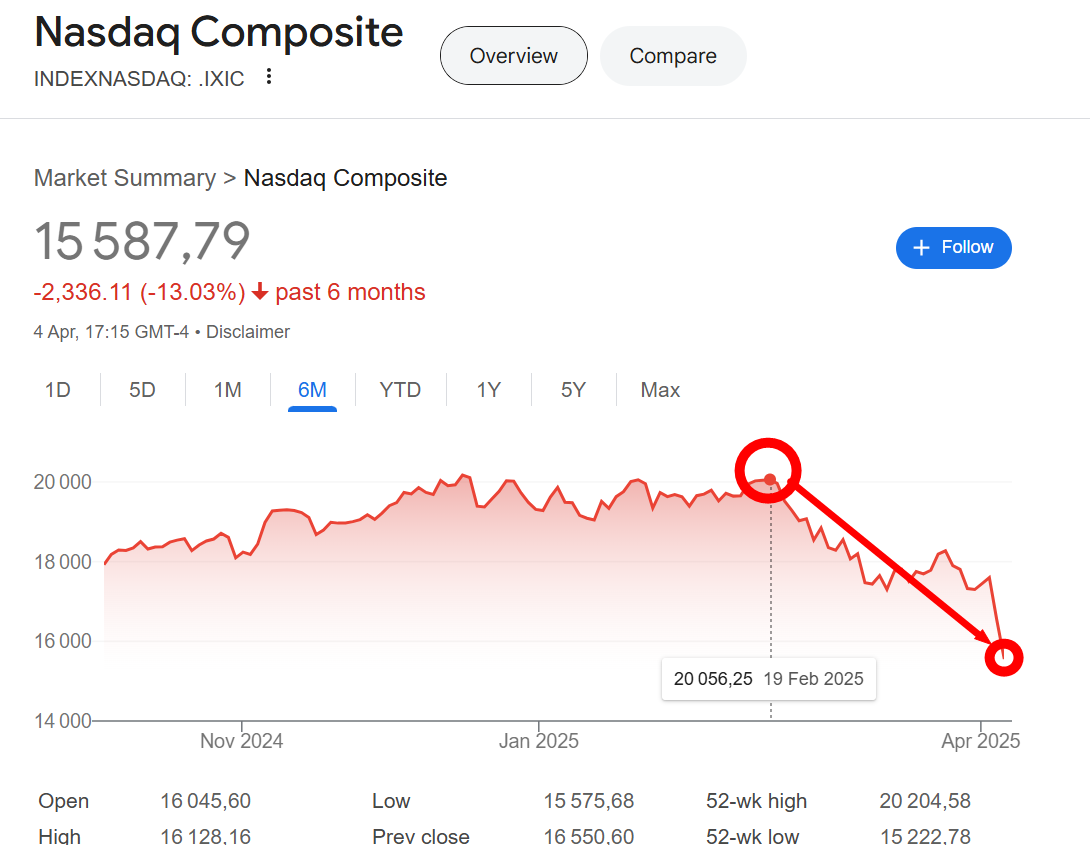The height and width of the screenshot is (845, 1090).
Task: Select the 5D time range
Action: (143, 390)
